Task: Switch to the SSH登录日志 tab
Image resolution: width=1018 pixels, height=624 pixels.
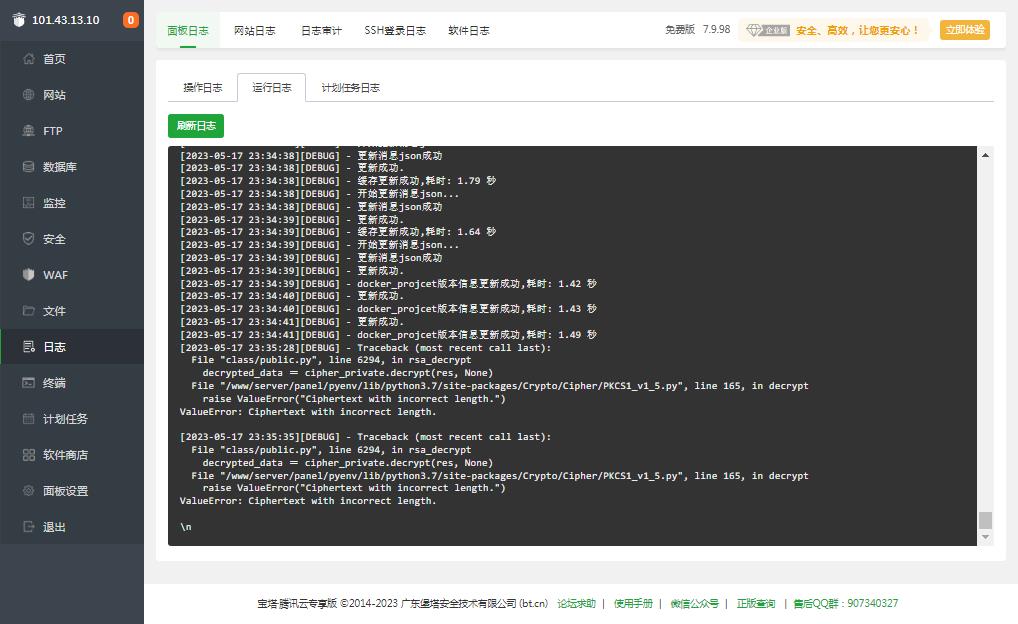Action: pos(395,31)
